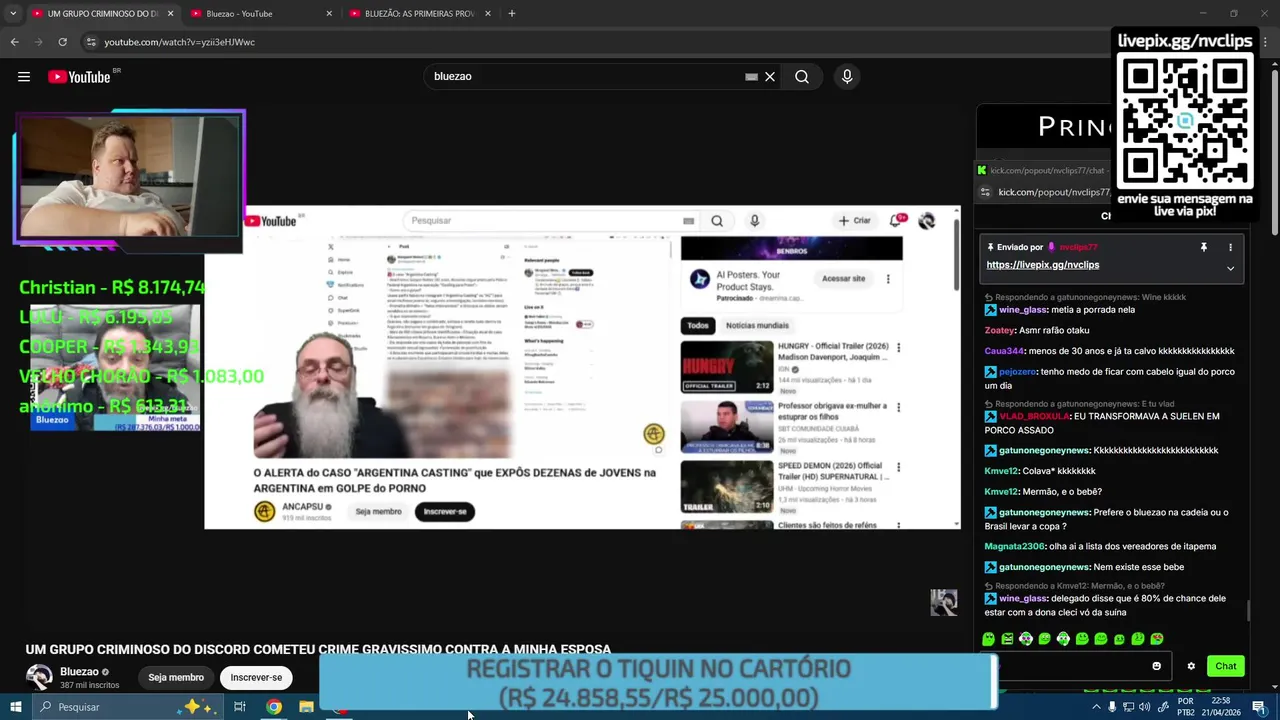Open options for SPEED DEMON video
The image size is (1280, 720).
click(x=898, y=467)
